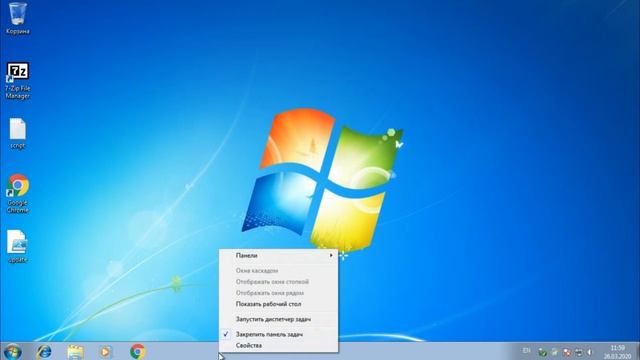This screenshot has height=360, width=640.
Task: Launch Internet Explorer from the taskbar
Action: (44, 351)
